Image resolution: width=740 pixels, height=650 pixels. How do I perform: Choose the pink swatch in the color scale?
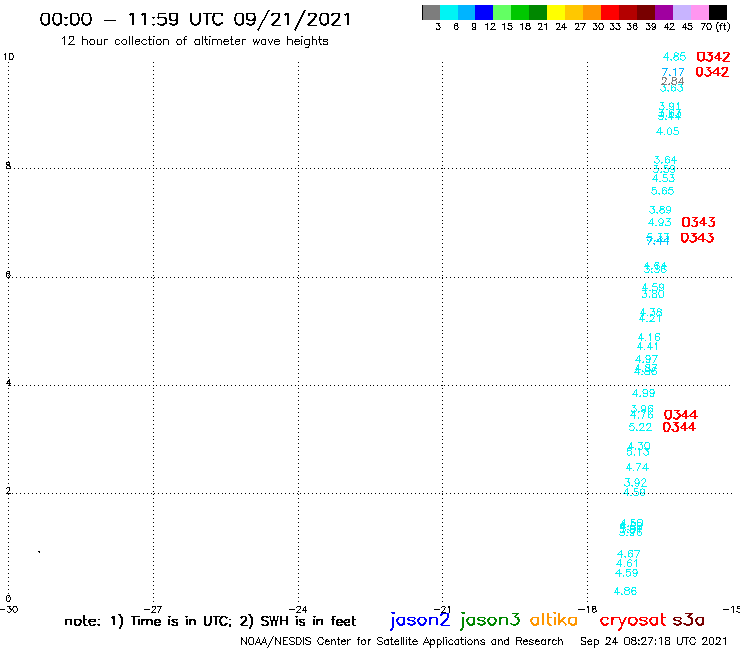[x=699, y=12]
